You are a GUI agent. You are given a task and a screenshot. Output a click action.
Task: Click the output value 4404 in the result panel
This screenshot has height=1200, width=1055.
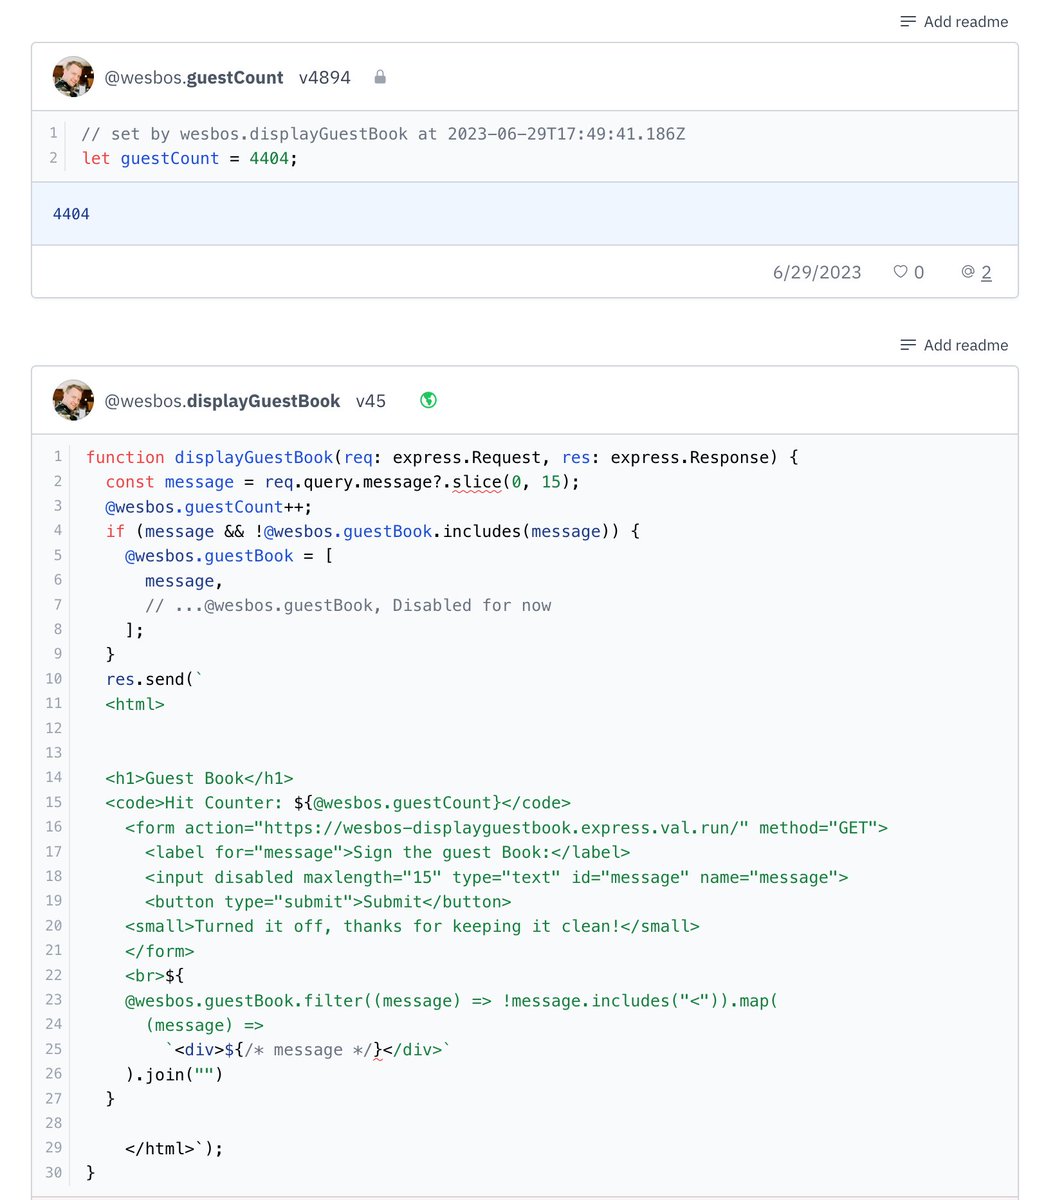tap(71, 213)
